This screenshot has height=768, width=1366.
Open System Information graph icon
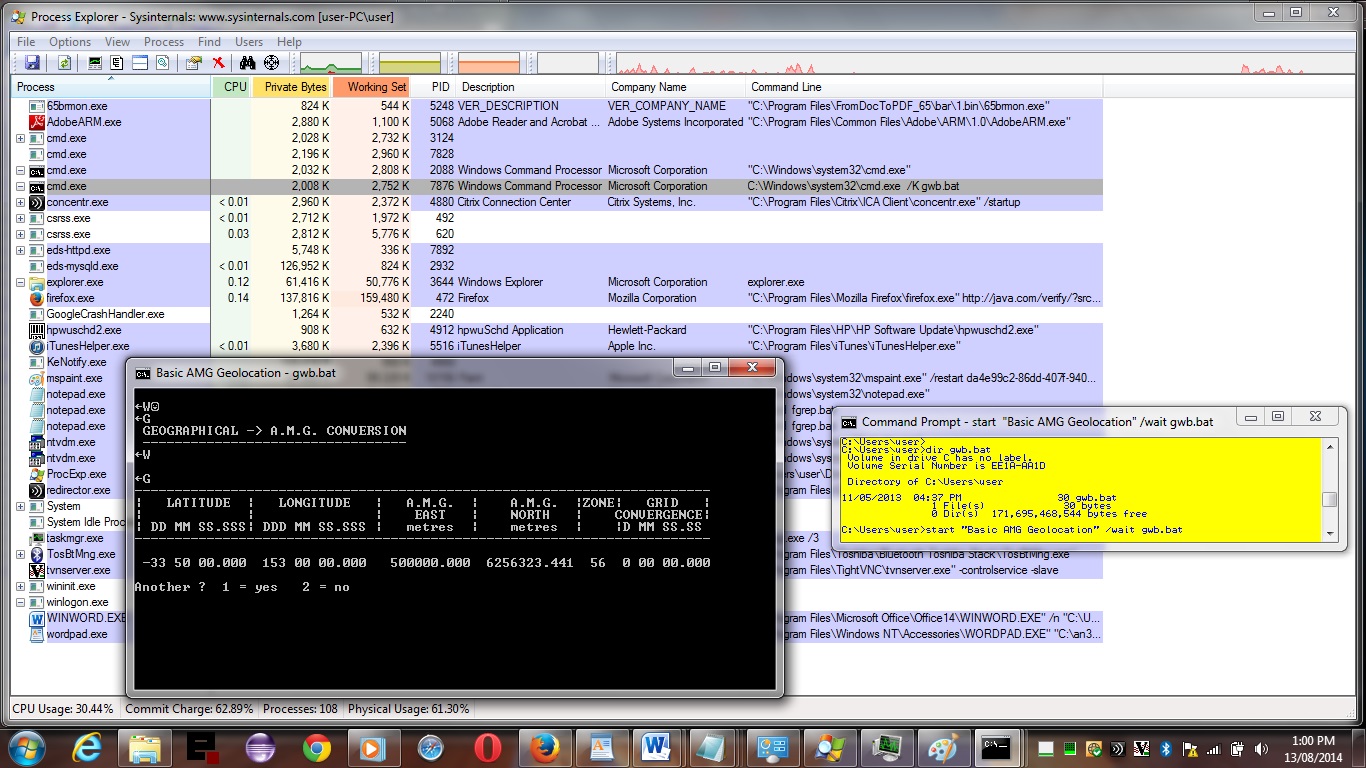coord(95,63)
